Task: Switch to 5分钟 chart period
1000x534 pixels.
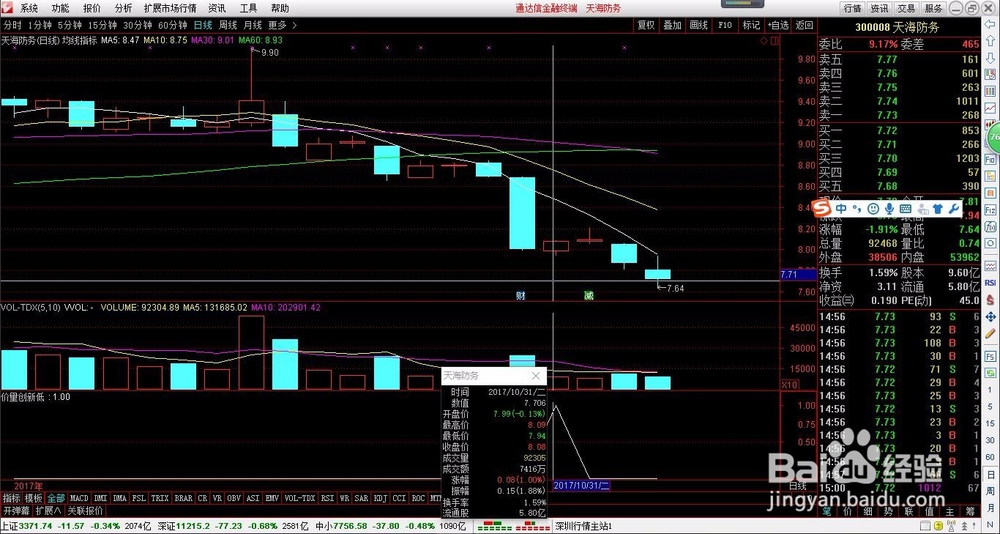Action: 70,25
